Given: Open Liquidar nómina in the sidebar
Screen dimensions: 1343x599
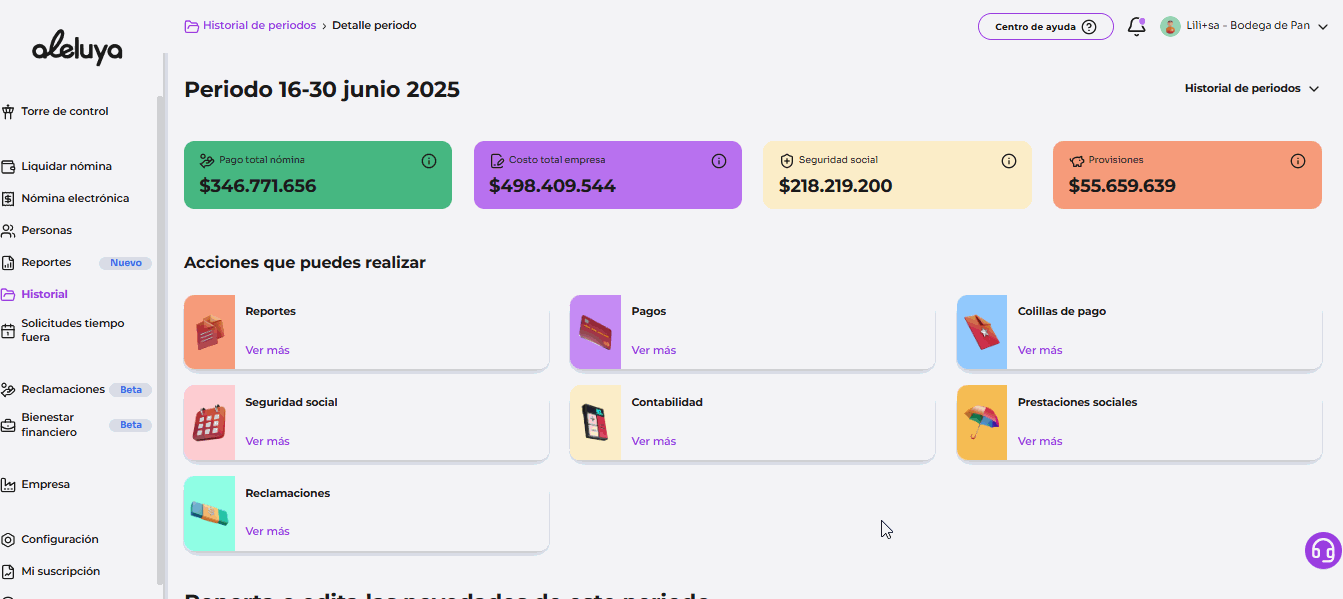Looking at the screenshot, I should [66, 166].
